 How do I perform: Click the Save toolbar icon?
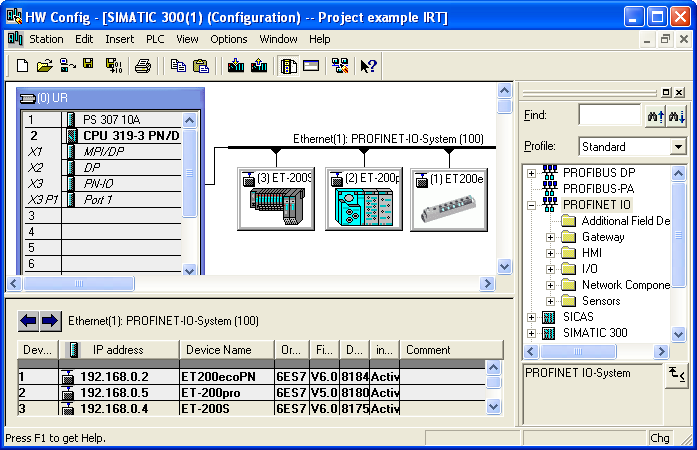point(88,66)
